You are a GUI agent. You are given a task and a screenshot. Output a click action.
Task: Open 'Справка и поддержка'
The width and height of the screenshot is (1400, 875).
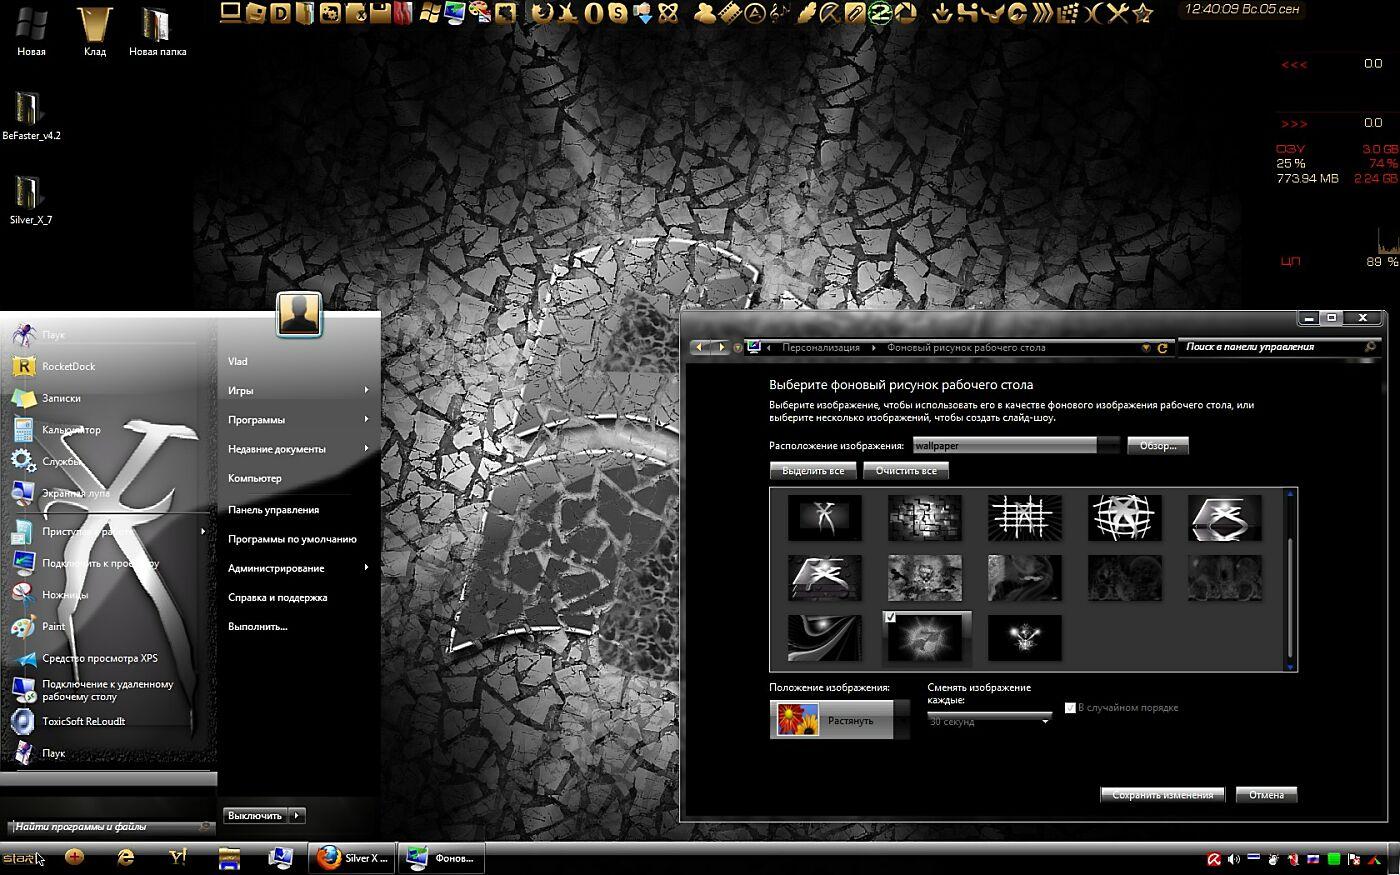[277, 598]
